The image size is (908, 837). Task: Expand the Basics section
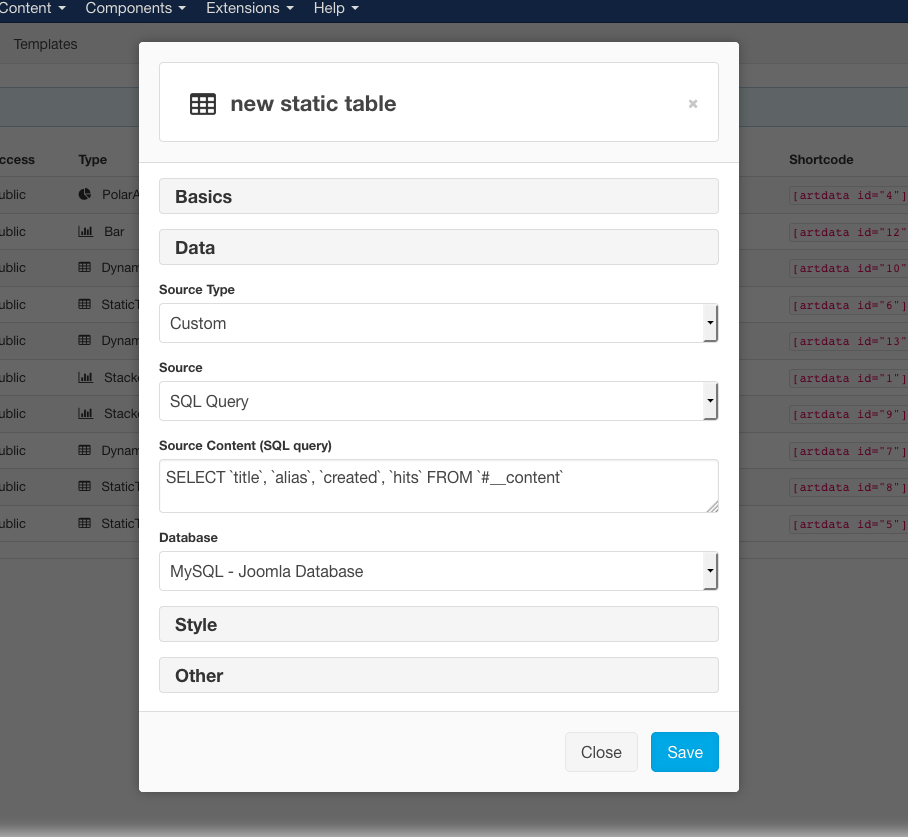pyautogui.click(x=438, y=196)
